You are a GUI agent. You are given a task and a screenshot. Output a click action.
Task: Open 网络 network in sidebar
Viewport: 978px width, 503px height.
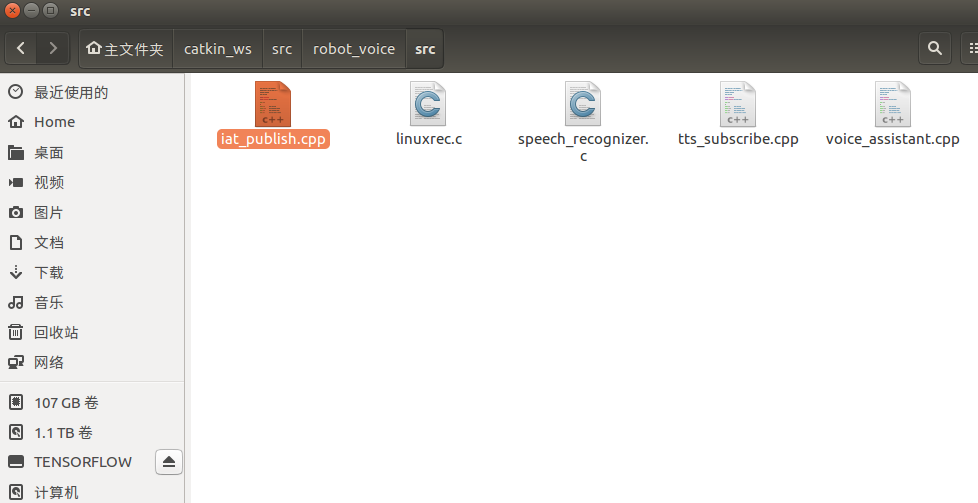pos(92,362)
